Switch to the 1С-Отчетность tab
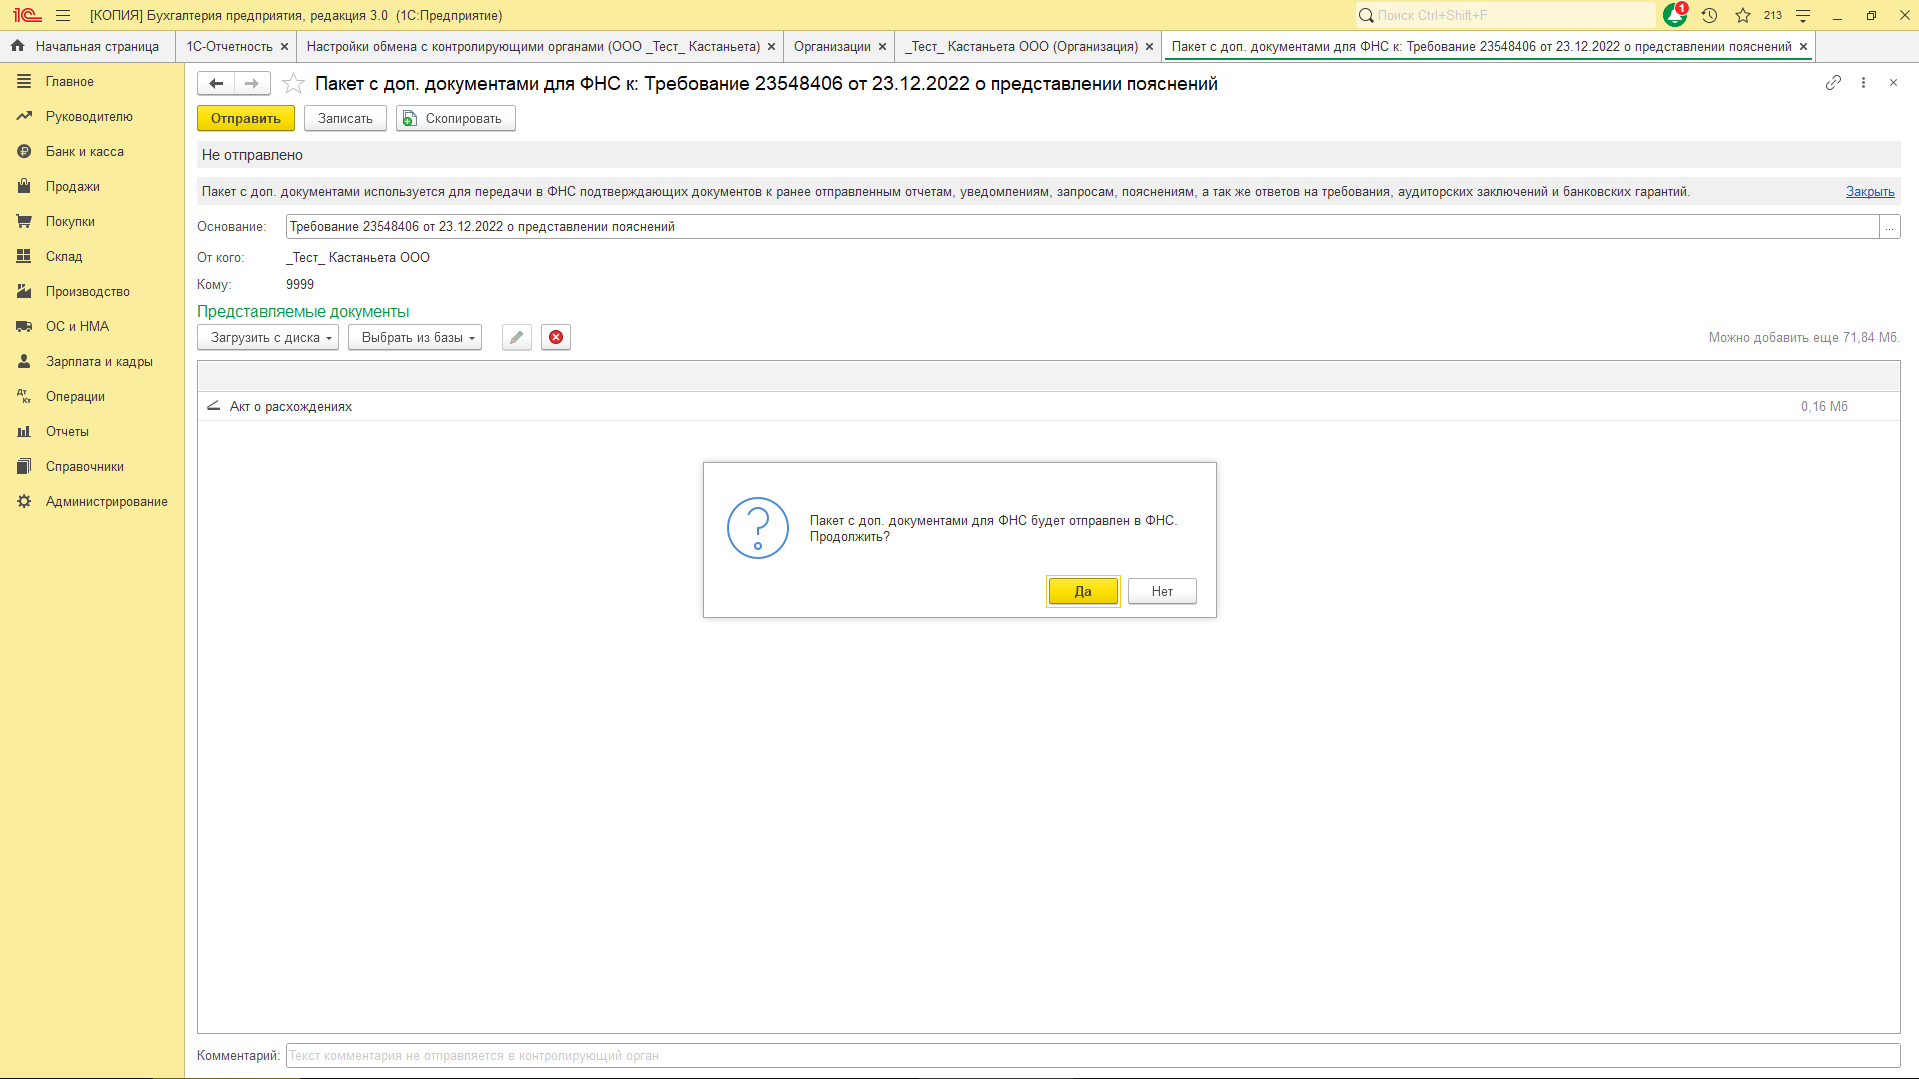The height and width of the screenshot is (1079, 1919). point(229,47)
